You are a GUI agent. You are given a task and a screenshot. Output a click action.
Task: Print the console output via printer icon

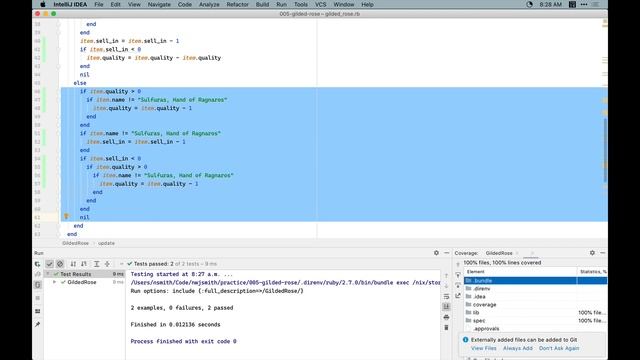tap(447, 317)
